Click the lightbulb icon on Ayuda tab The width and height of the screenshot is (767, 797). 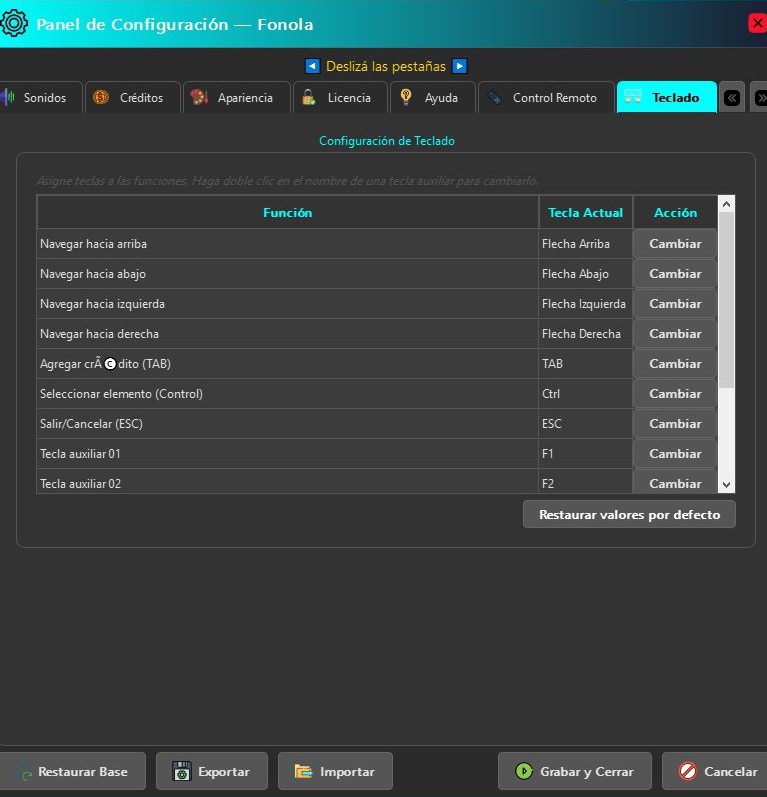(406, 97)
